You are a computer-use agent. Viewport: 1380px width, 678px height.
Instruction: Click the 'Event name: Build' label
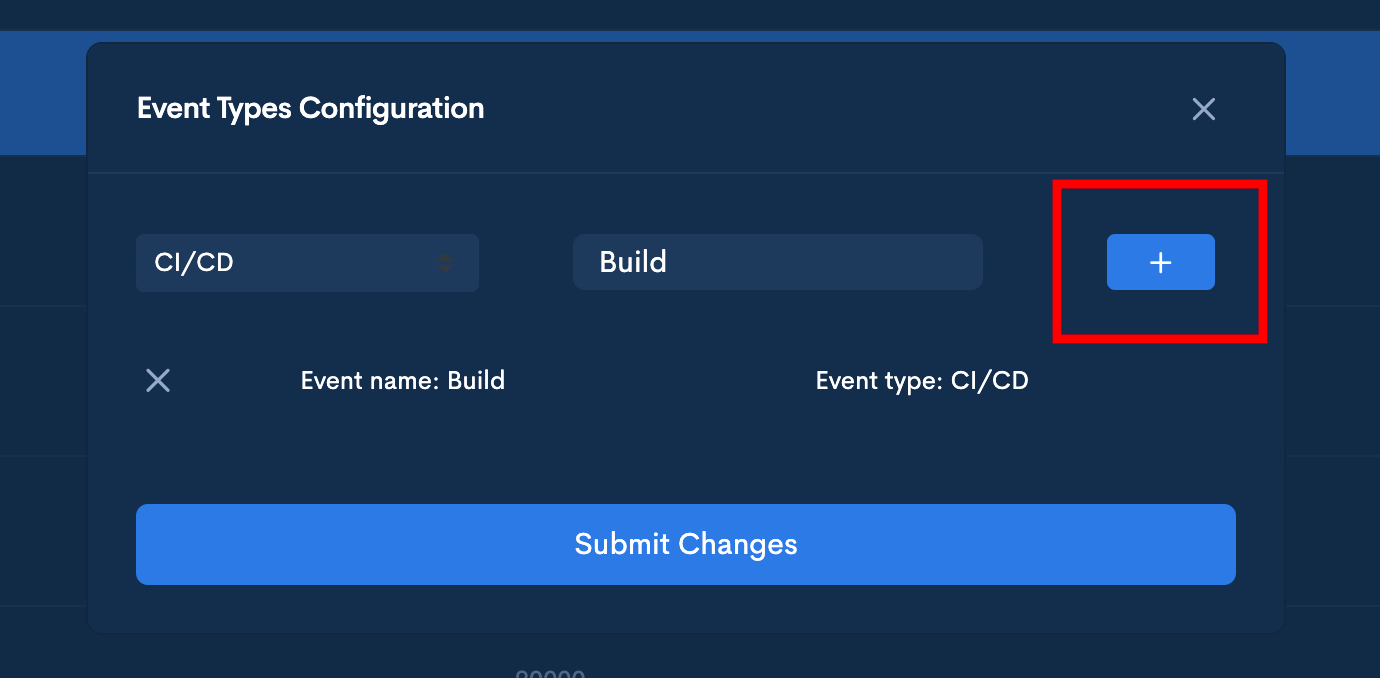402,380
